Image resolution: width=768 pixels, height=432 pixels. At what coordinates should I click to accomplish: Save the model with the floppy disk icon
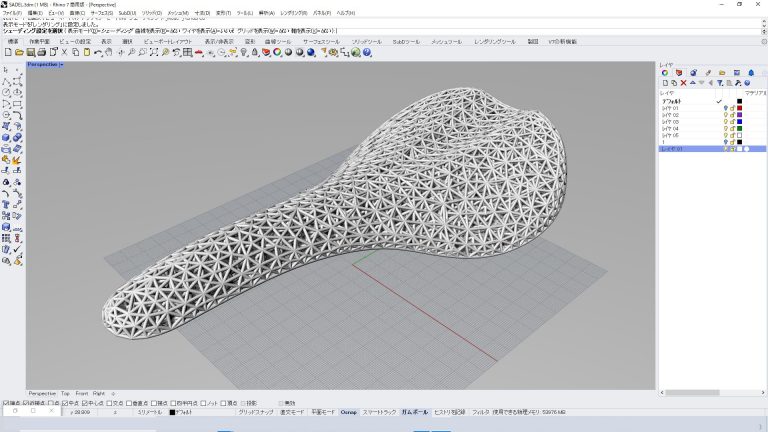click(x=30, y=52)
